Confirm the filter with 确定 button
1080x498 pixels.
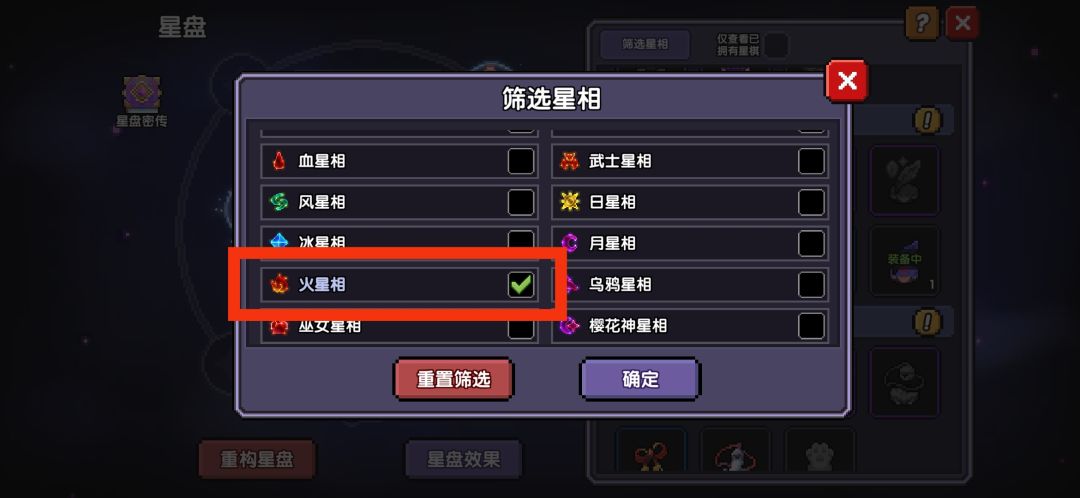pyautogui.click(x=641, y=379)
